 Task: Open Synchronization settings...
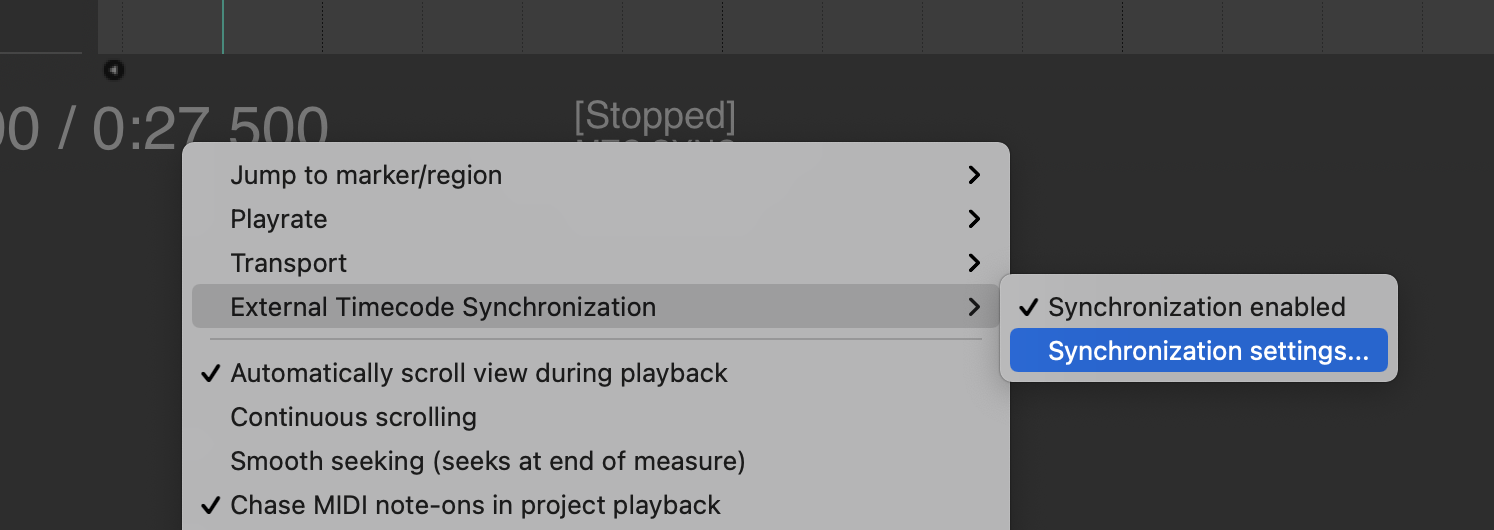pyautogui.click(x=1208, y=351)
